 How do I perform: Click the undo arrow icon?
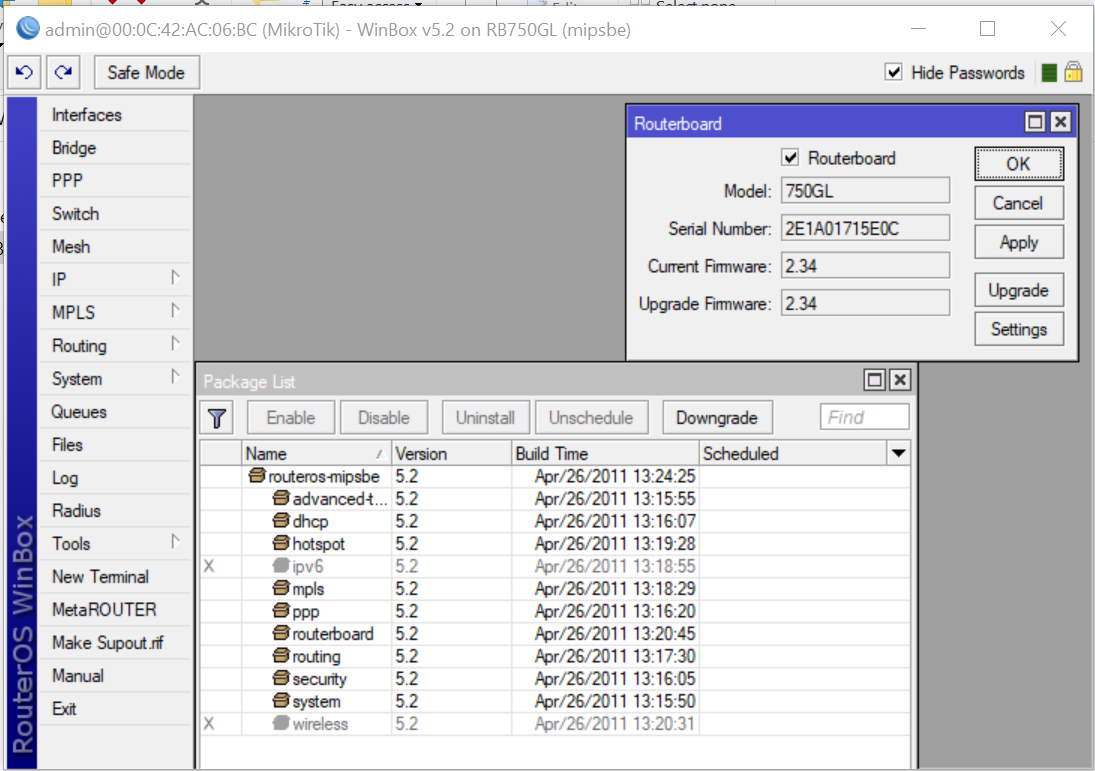coord(23,72)
